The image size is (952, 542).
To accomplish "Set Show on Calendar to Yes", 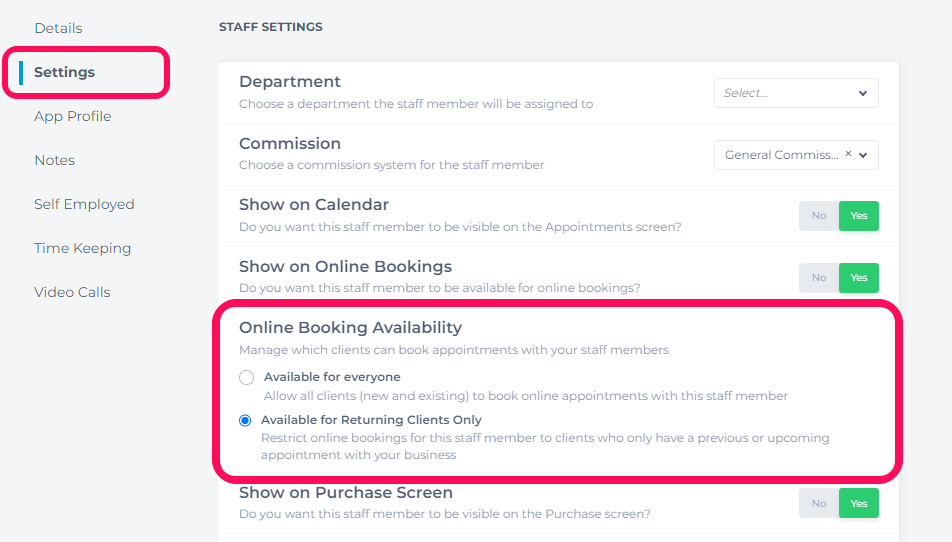I will tap(858, 215).
